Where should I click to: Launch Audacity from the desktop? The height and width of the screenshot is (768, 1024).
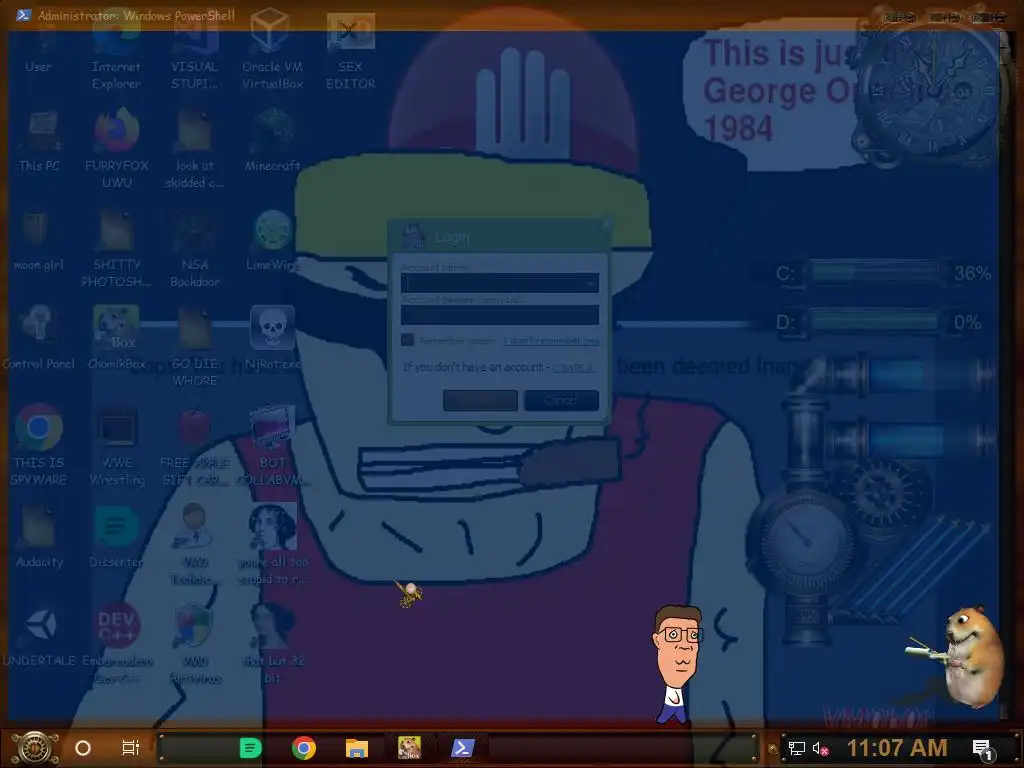click(x=39, y=537)
